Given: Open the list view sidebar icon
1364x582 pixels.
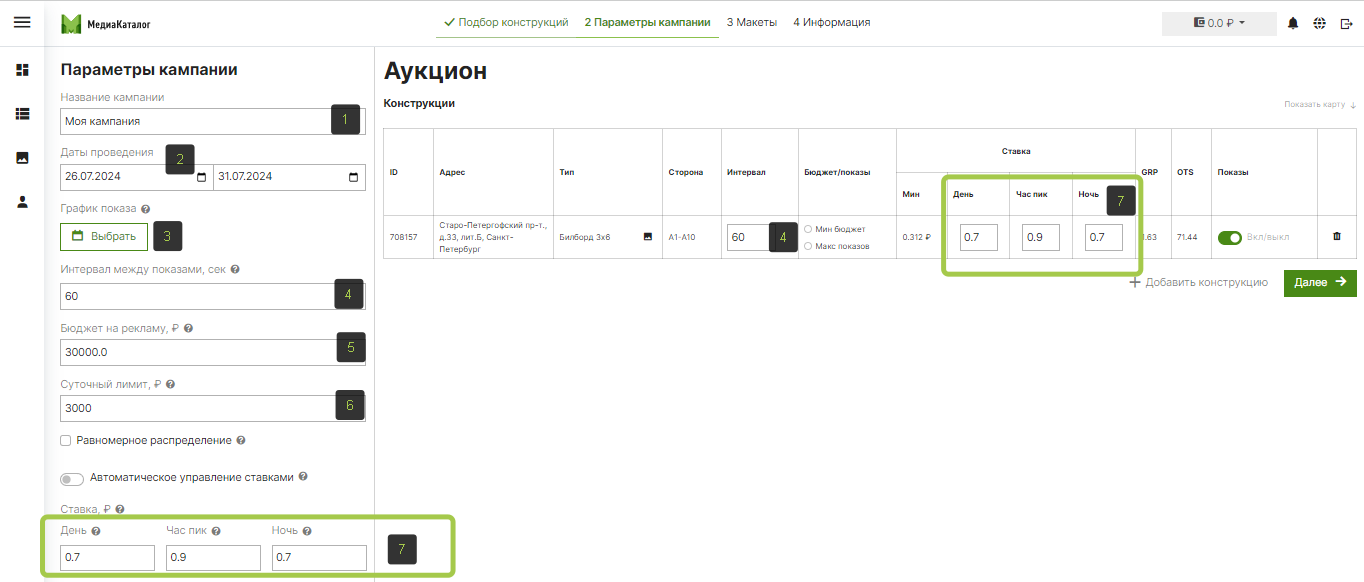Looking at the screenshot, I should (22, 114).
